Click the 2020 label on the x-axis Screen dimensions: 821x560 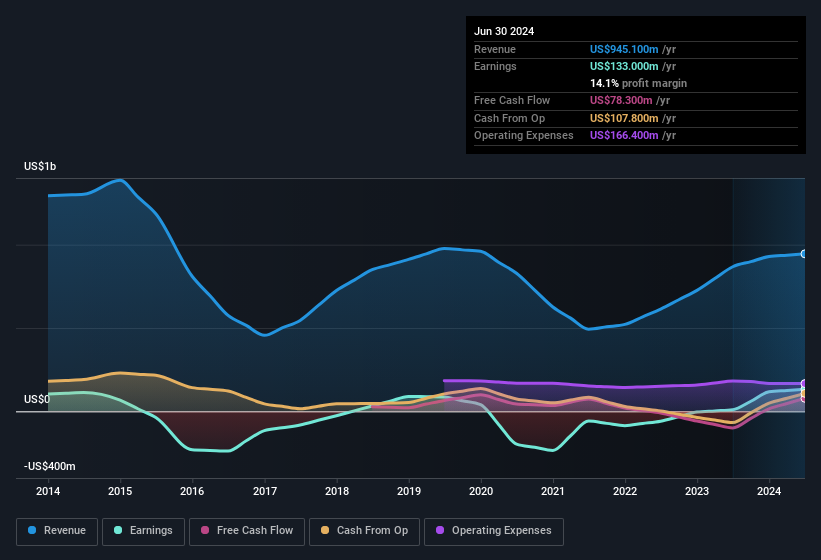click(481, 491)
